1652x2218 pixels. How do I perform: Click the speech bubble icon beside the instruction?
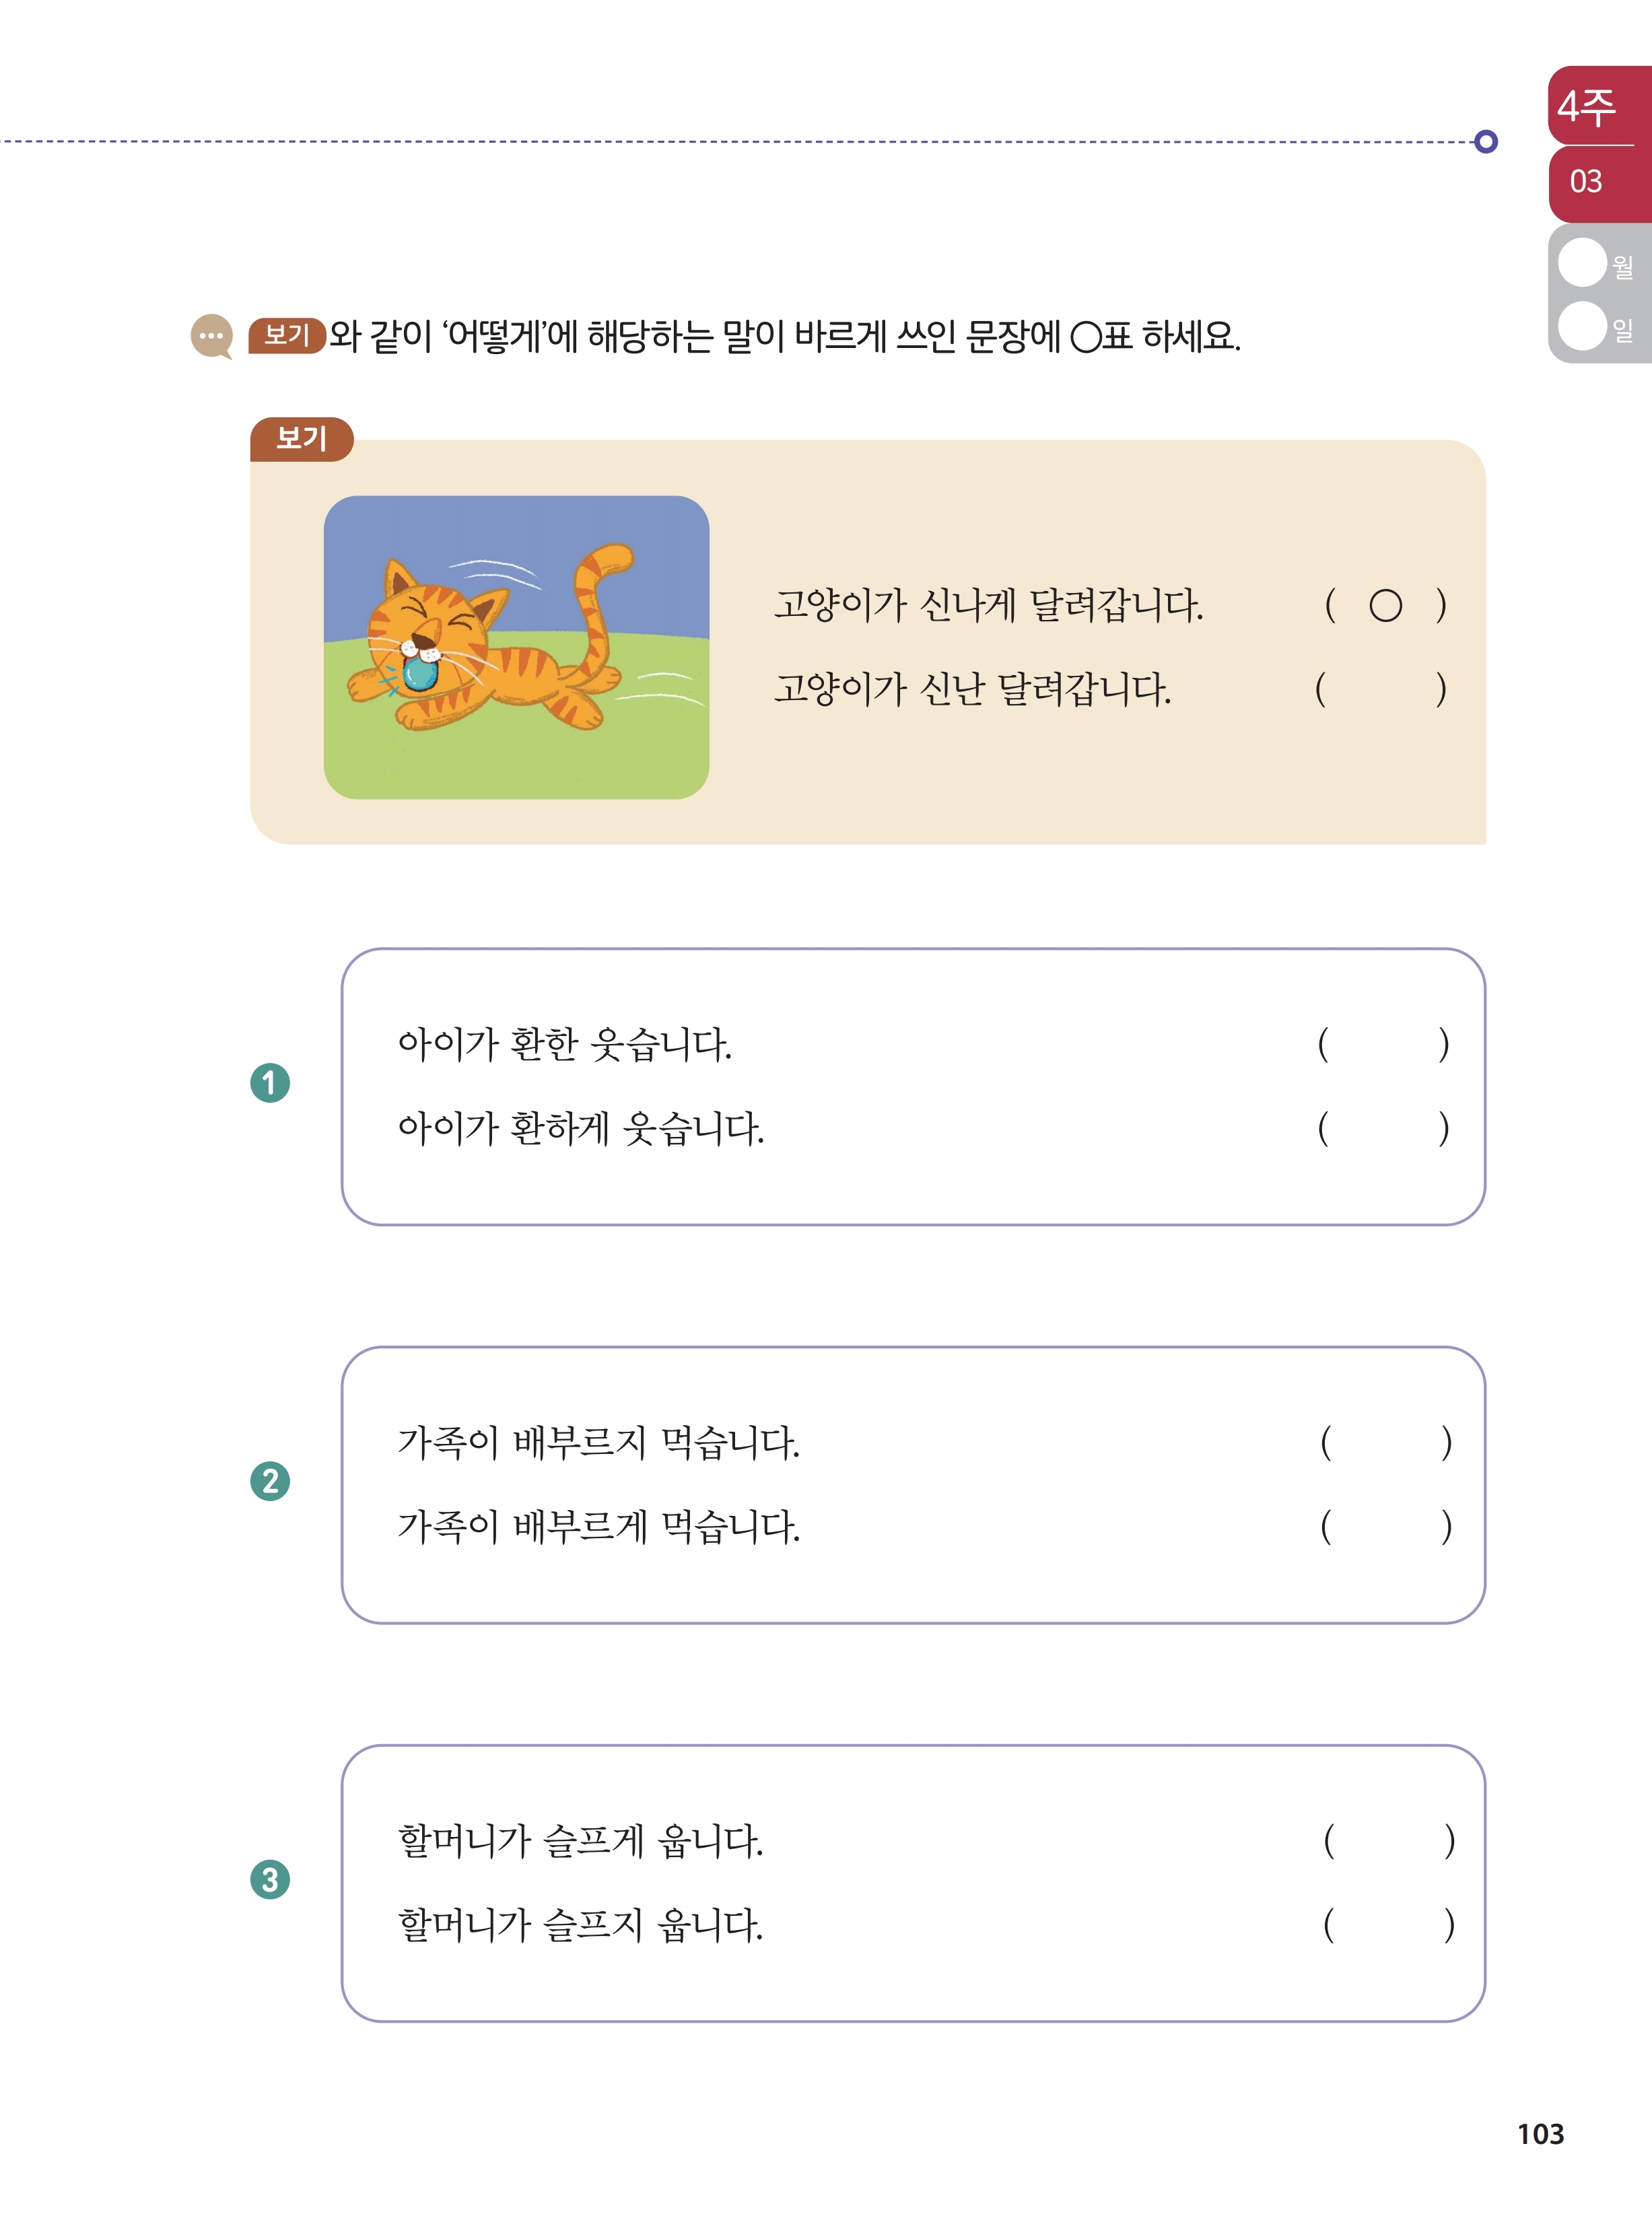(211, 337)
